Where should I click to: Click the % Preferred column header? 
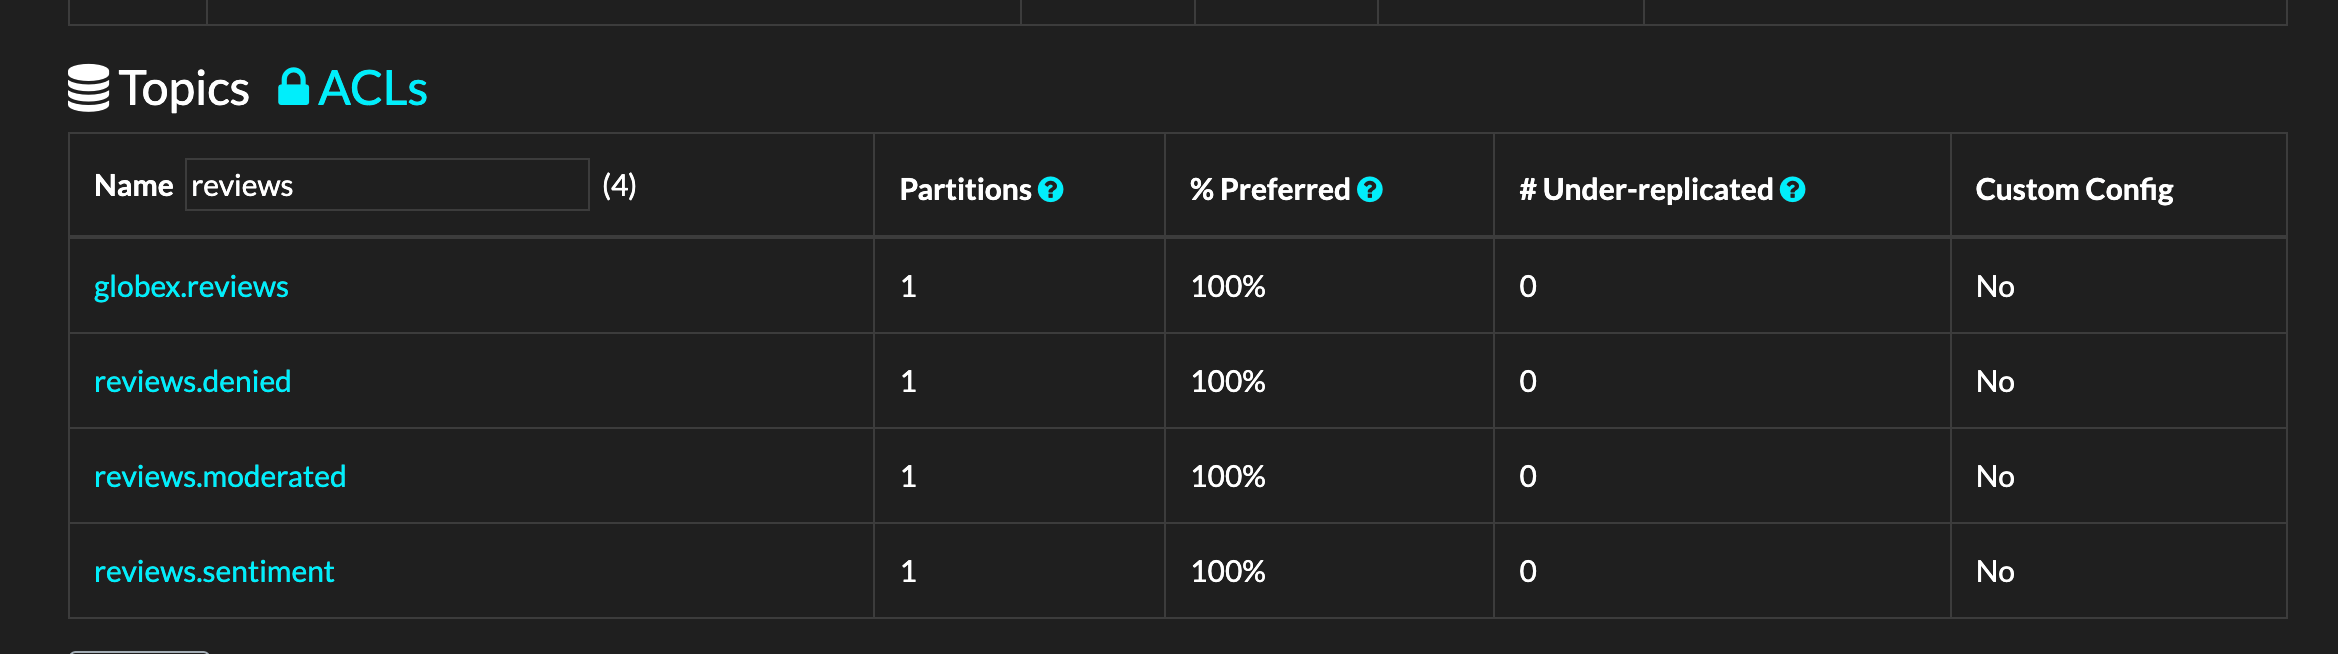coord(1270,189)
